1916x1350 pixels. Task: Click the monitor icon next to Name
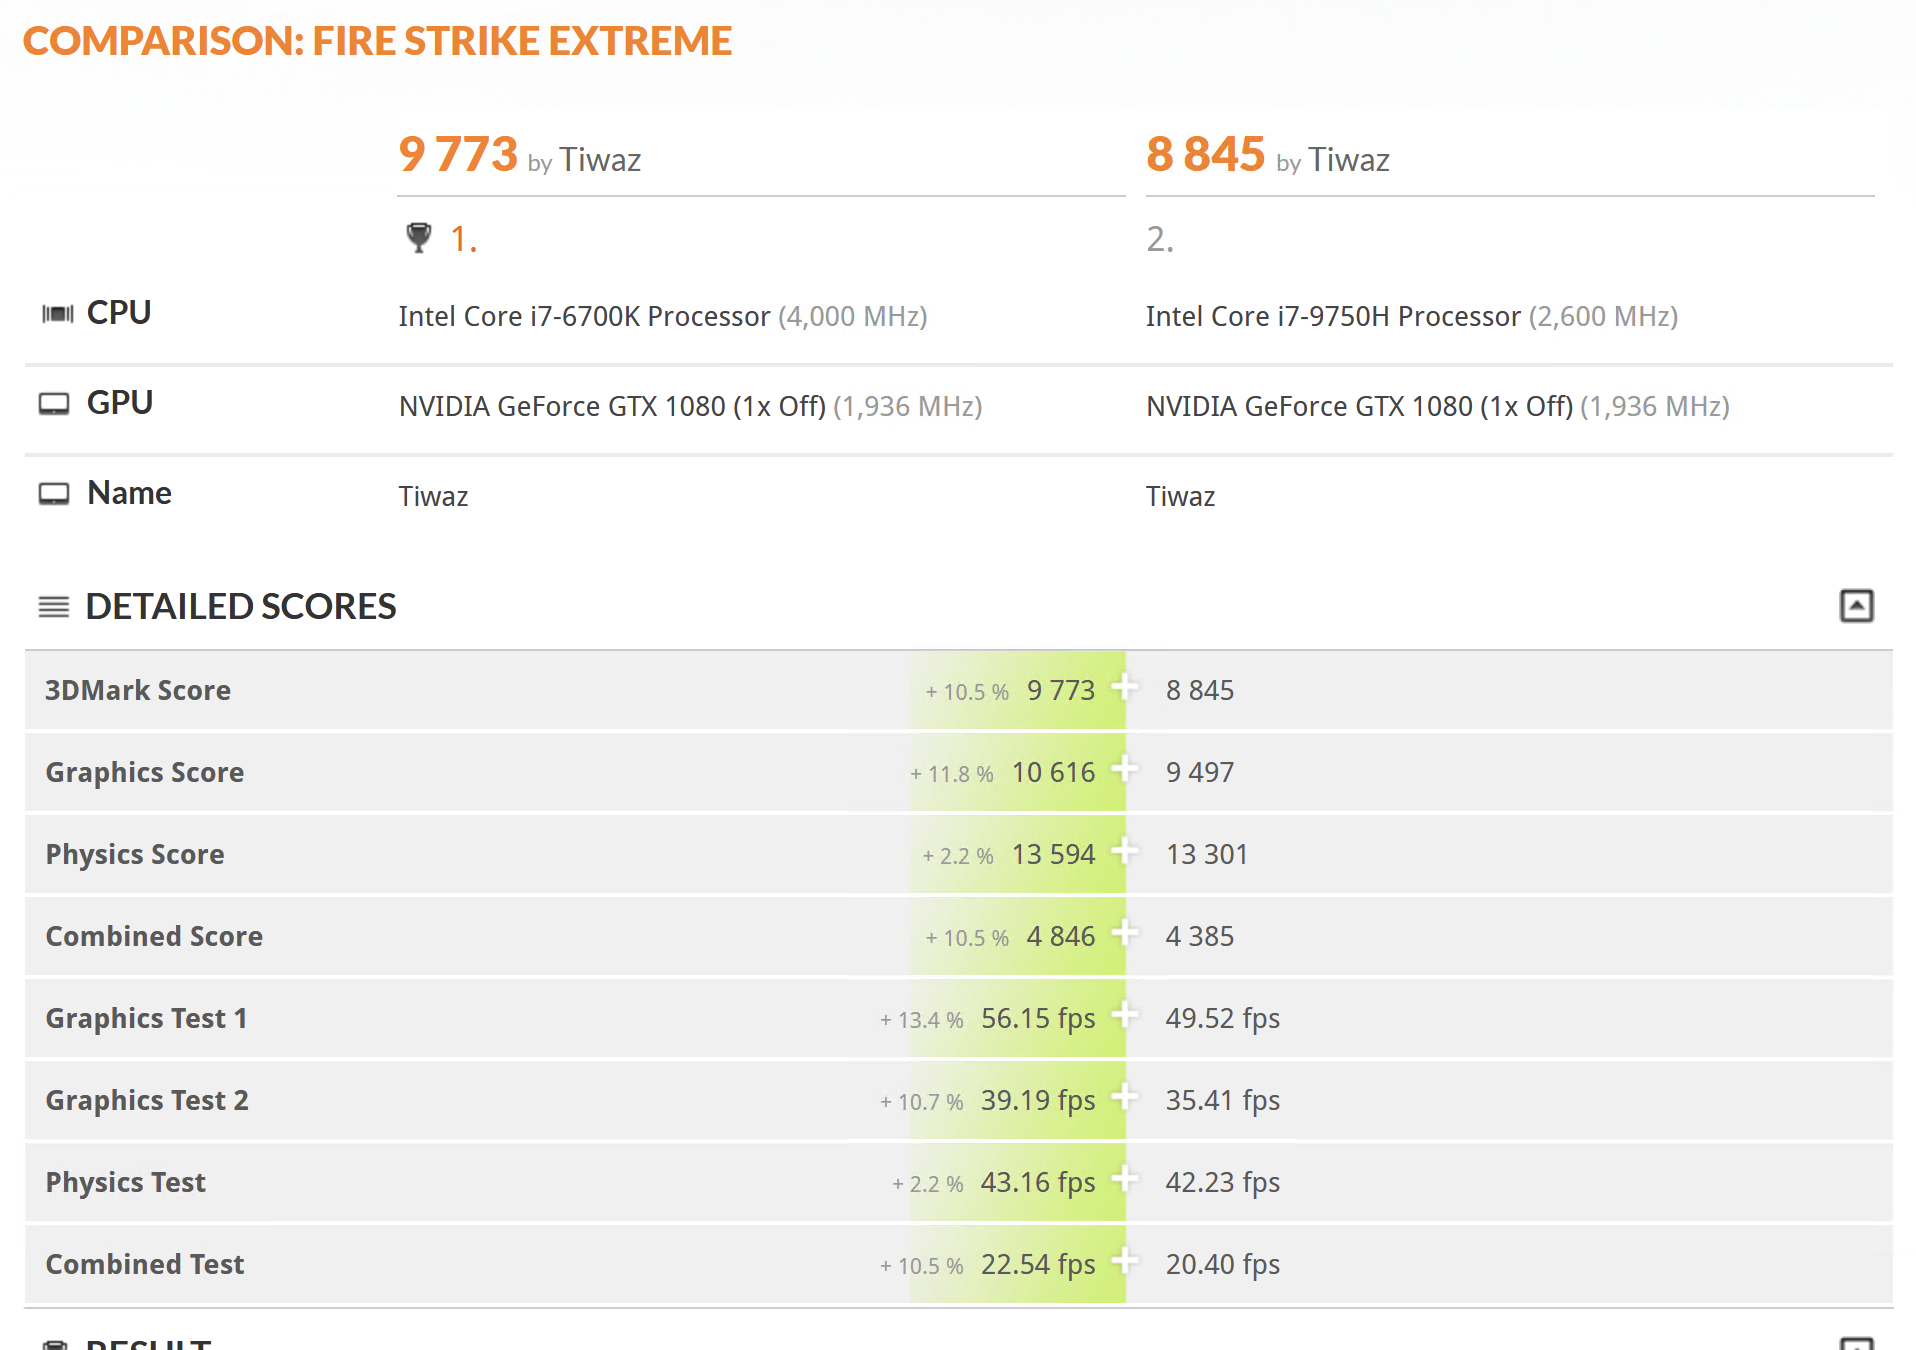[x=54, y=494]
